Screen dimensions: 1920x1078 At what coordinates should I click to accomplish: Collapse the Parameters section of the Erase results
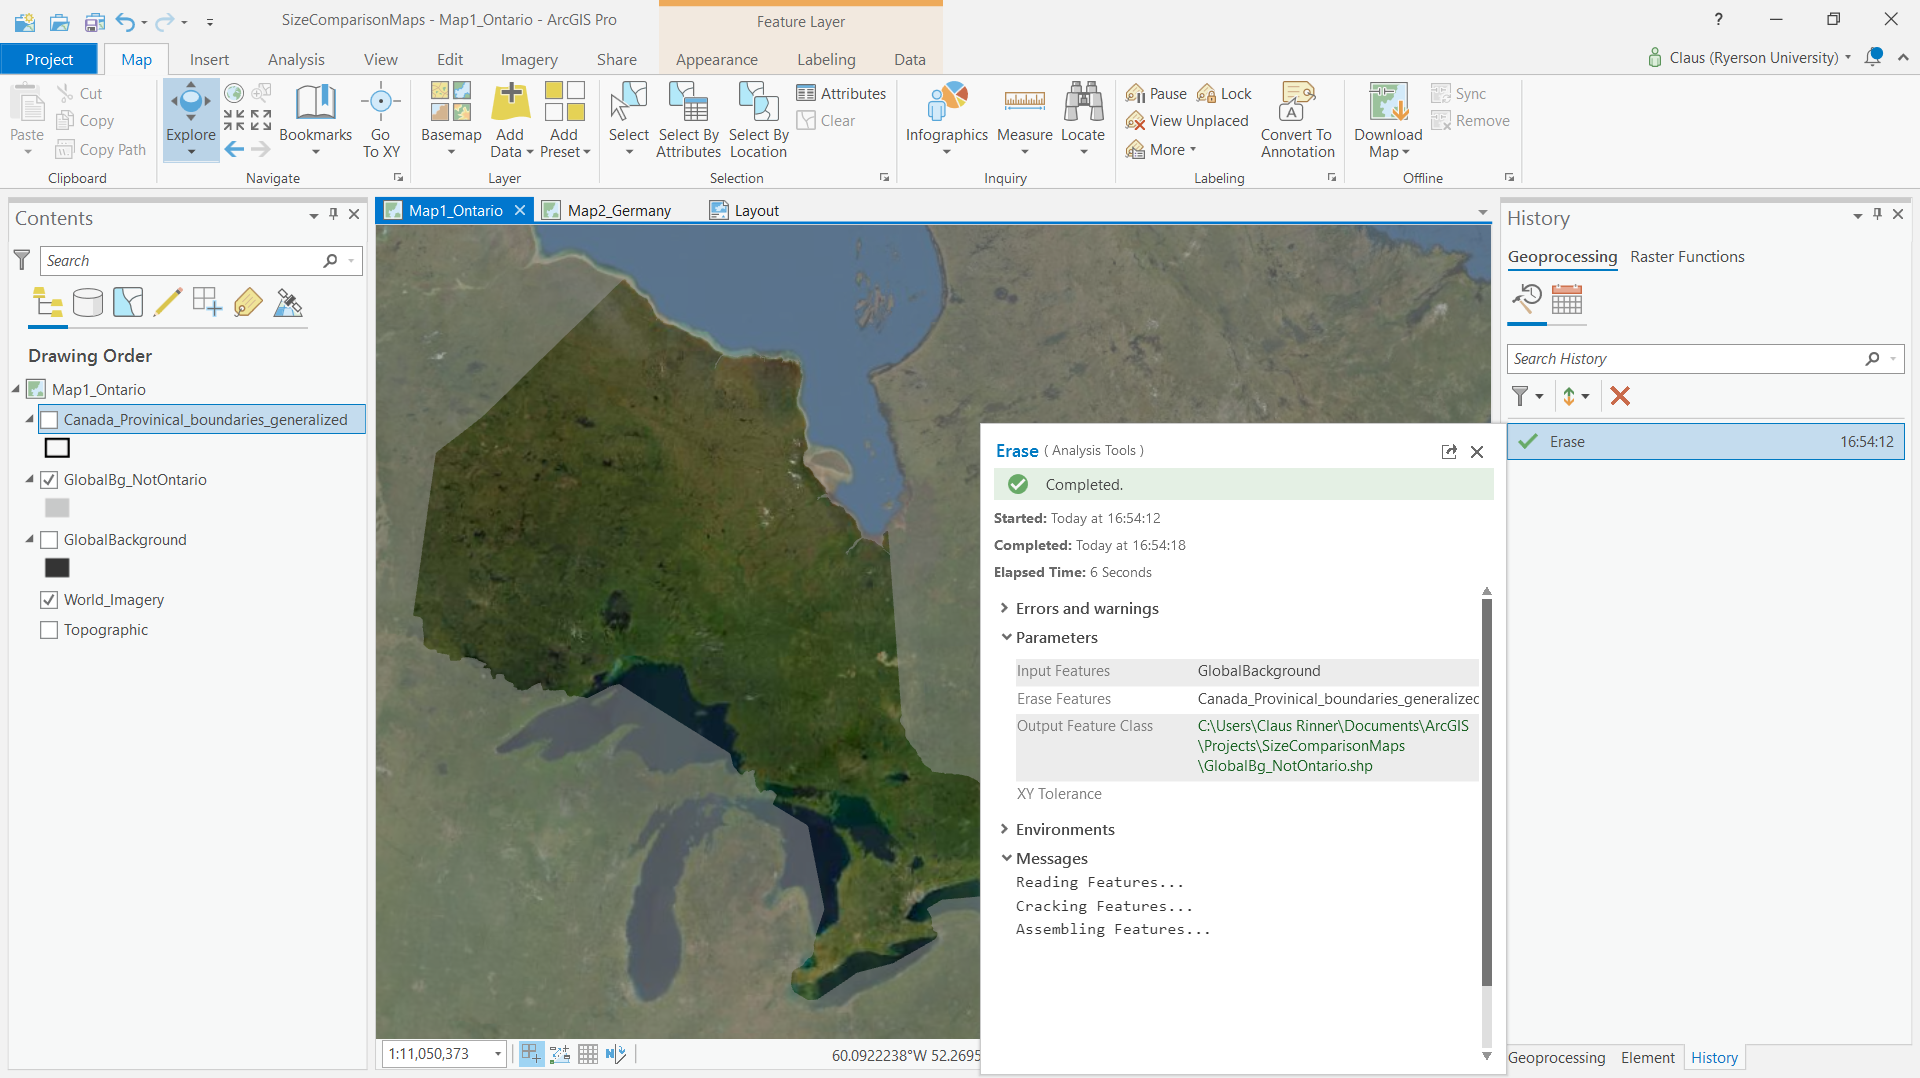point(1006,637)
